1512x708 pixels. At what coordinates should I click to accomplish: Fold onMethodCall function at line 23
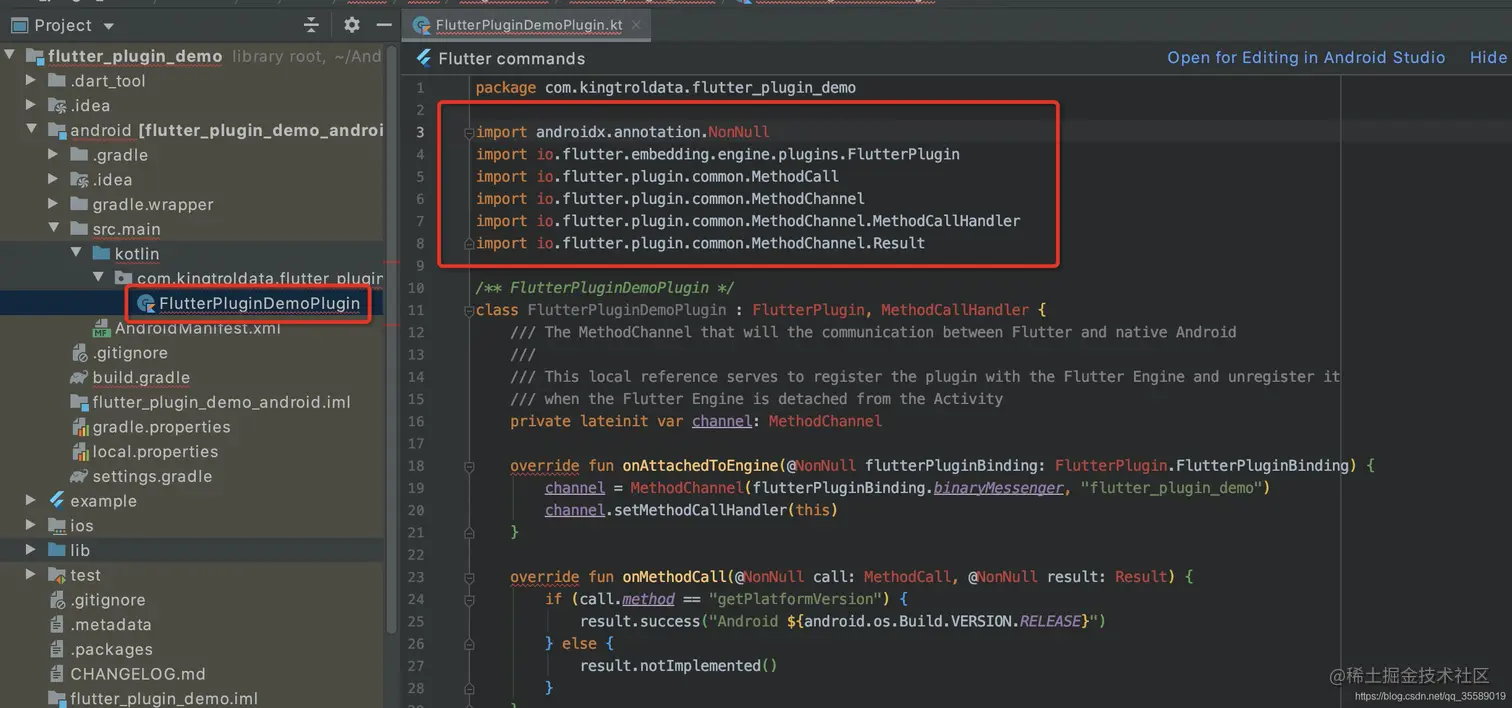click(x=467, y=576)
